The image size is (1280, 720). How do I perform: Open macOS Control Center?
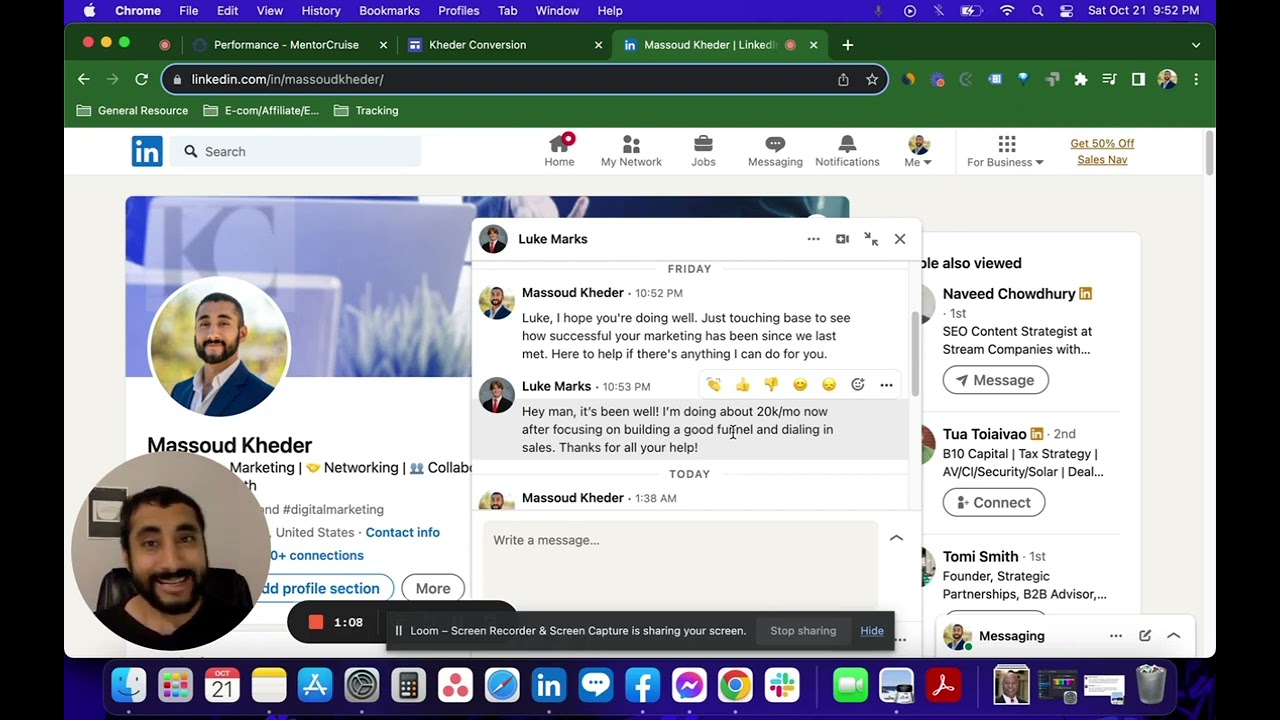[1066, 11]
